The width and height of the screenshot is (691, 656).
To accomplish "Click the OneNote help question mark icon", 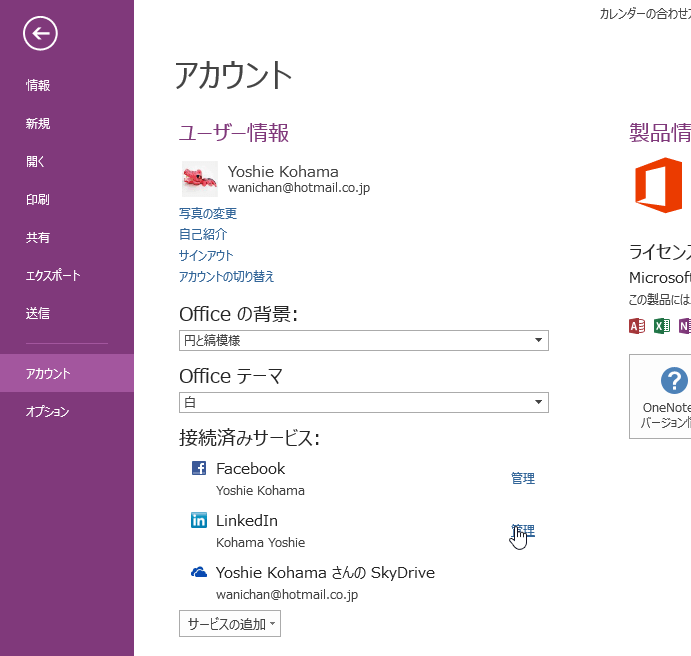I will click(674, 380).
